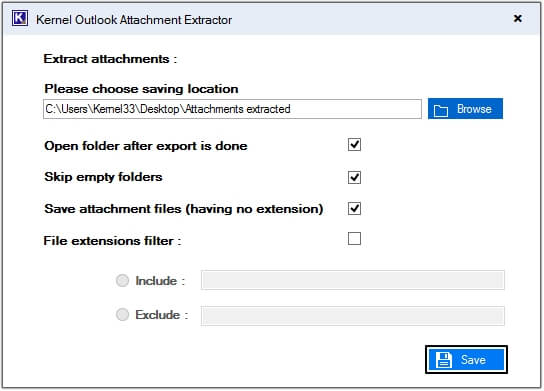This screenshot has width=544, height=391.
Task: Click the 'File extensions filter :' label
Action: point(112,240)
